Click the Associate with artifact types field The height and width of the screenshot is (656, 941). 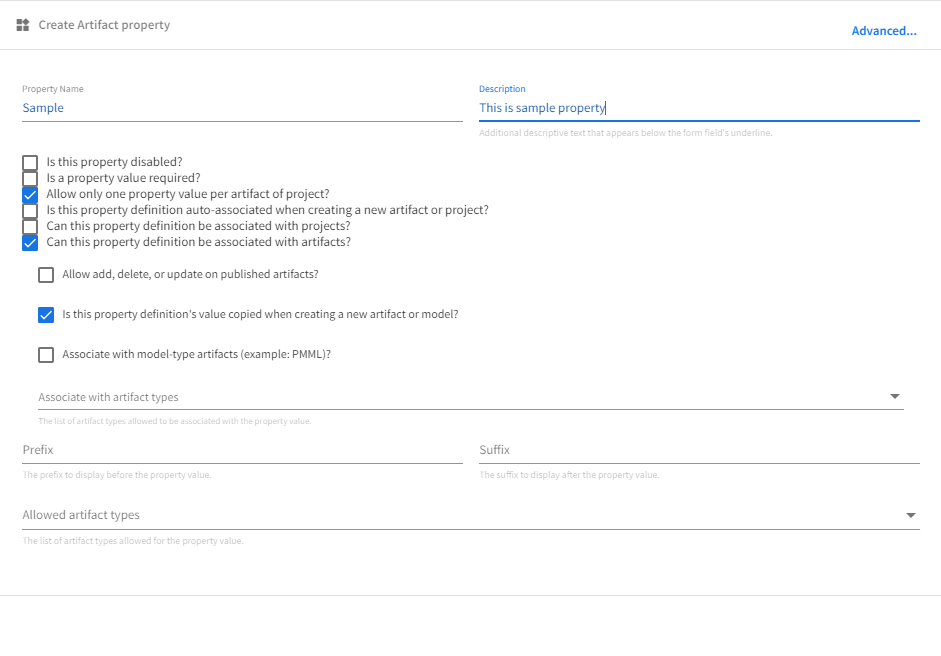[x=471, y=397]
